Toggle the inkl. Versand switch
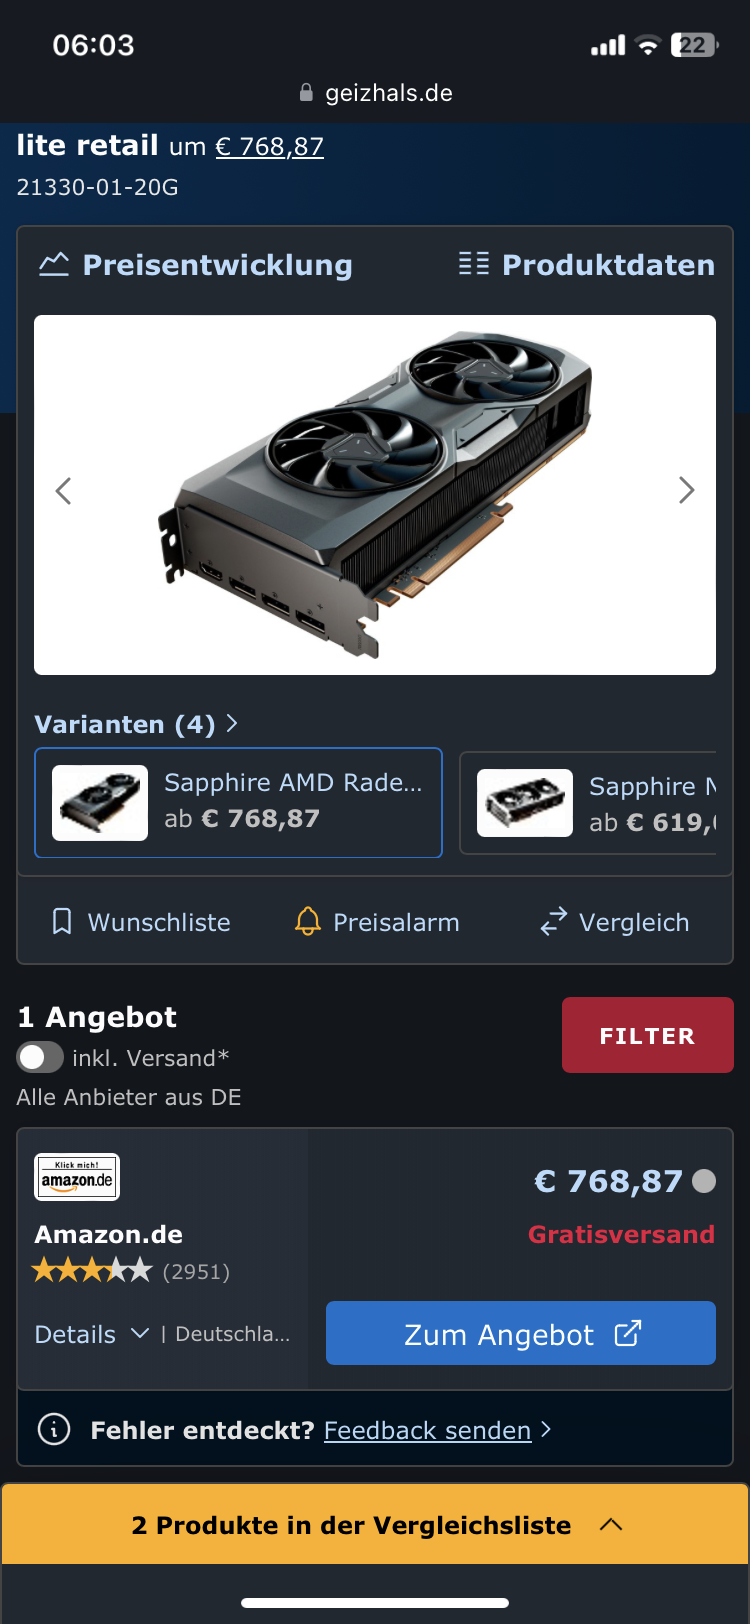Viewport: 750px width, 1624px height. [x=40, y=1058]
